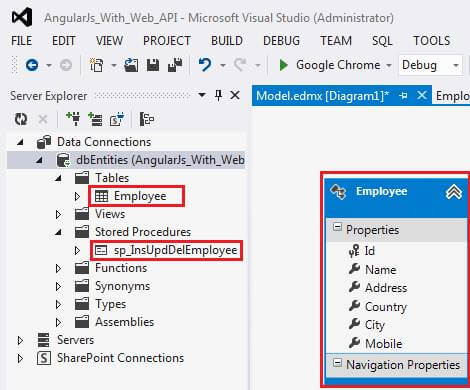Click the Visual Studio logo icon
This screenshot has height=390, width=470.
tap(22, 17)
